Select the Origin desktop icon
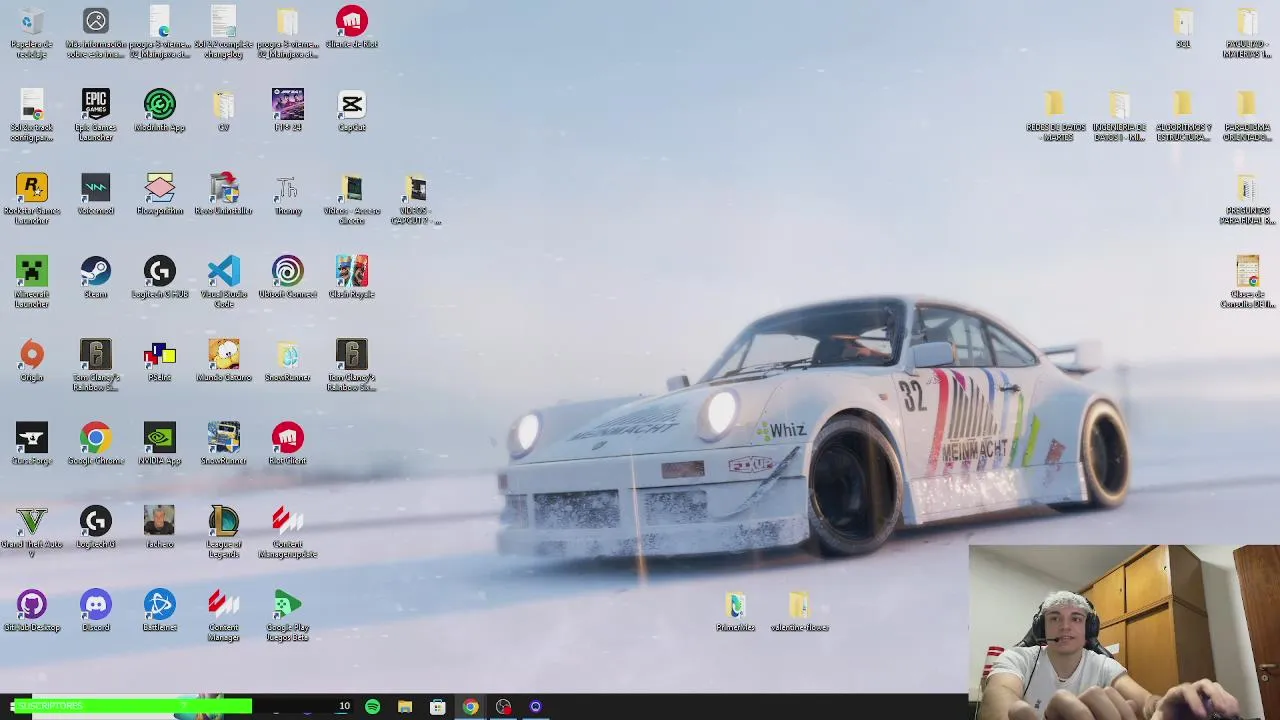 (x=31, y=361)
